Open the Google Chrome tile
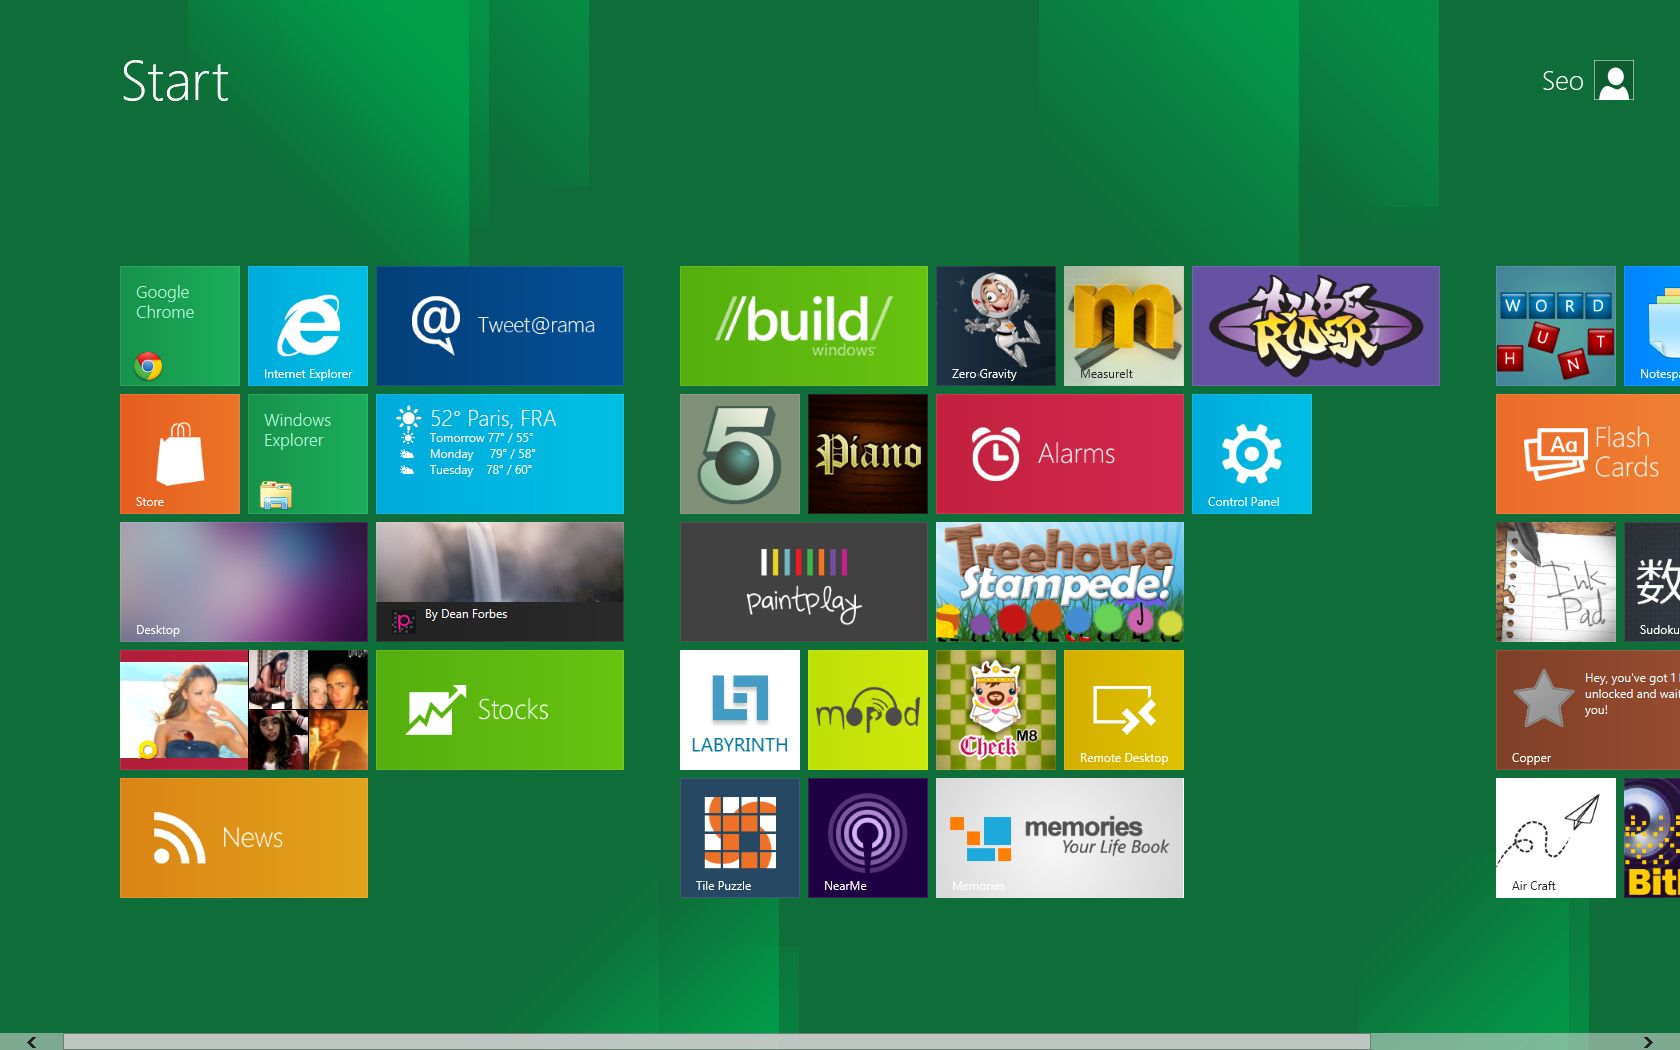1680x1050 pixels. tap(180, 326)
